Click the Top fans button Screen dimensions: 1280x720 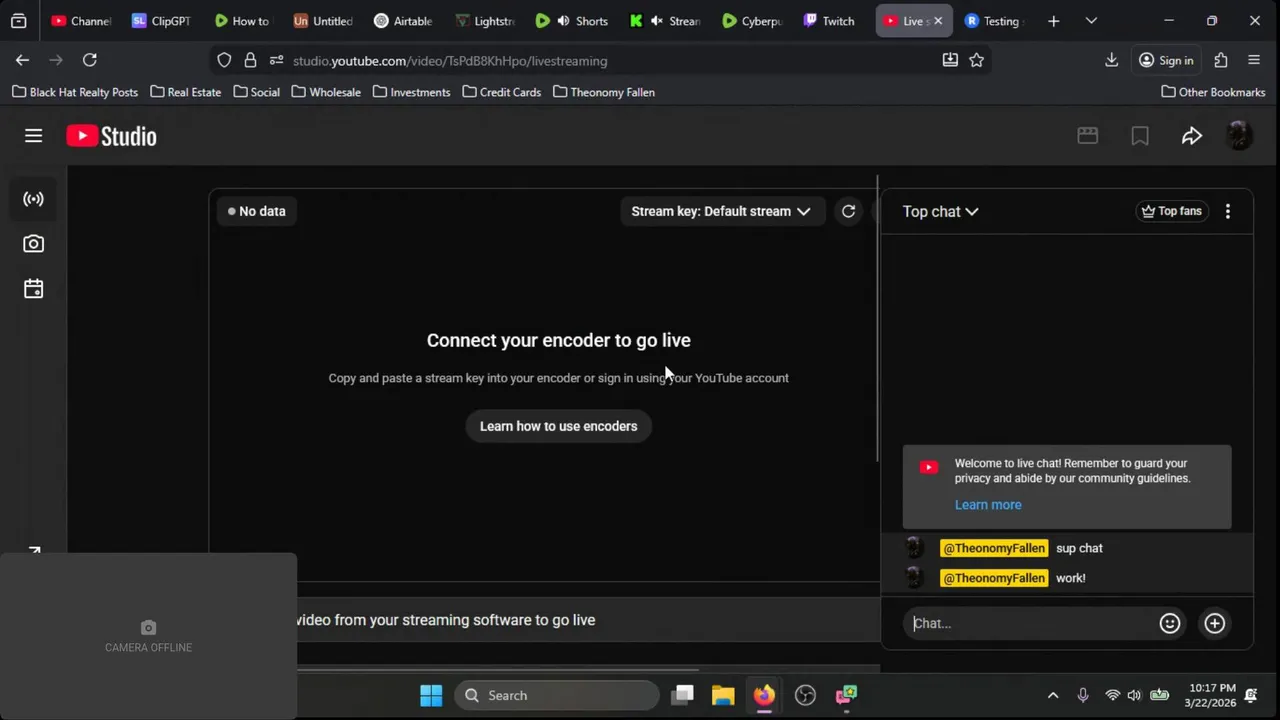(x=1171, y=211)
